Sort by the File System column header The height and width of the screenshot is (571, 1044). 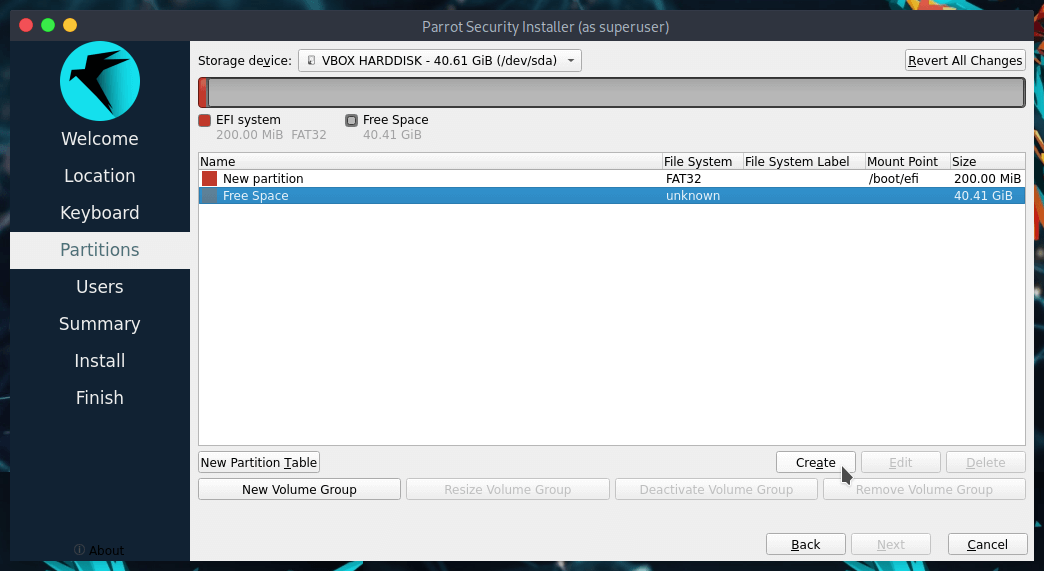tap(699, 161)
